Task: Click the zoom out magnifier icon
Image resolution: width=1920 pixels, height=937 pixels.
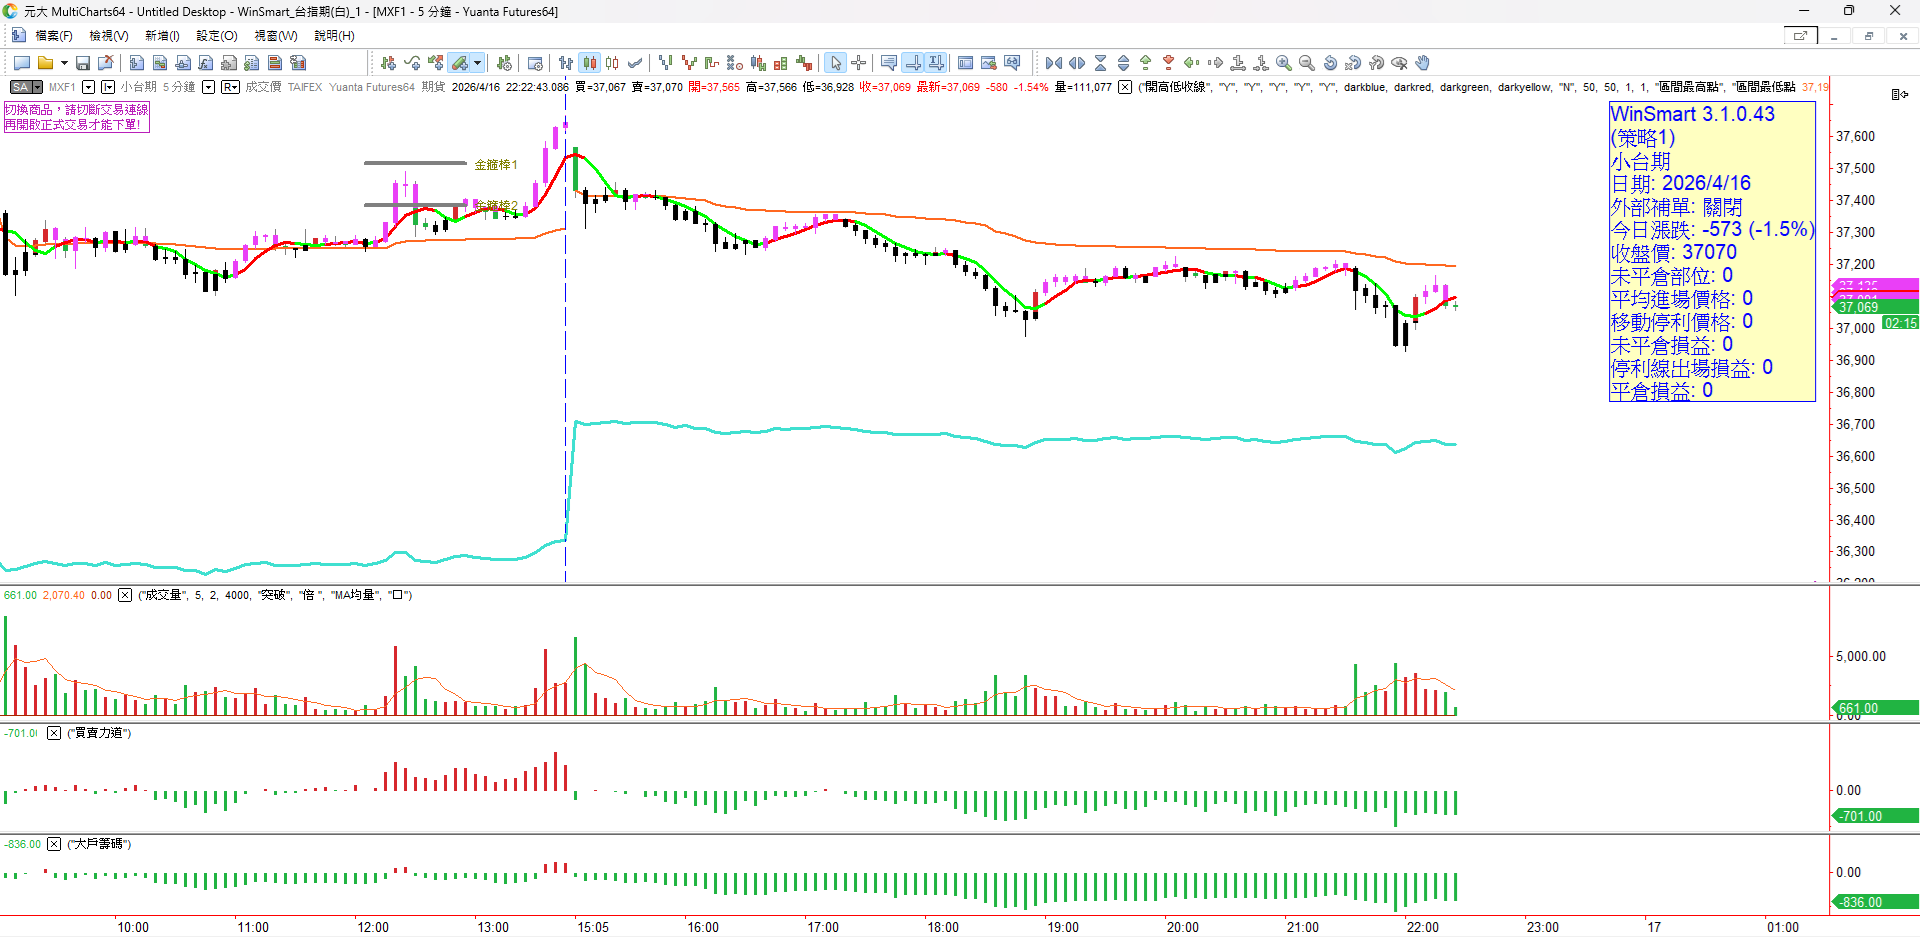Action: coord(1307,63)
